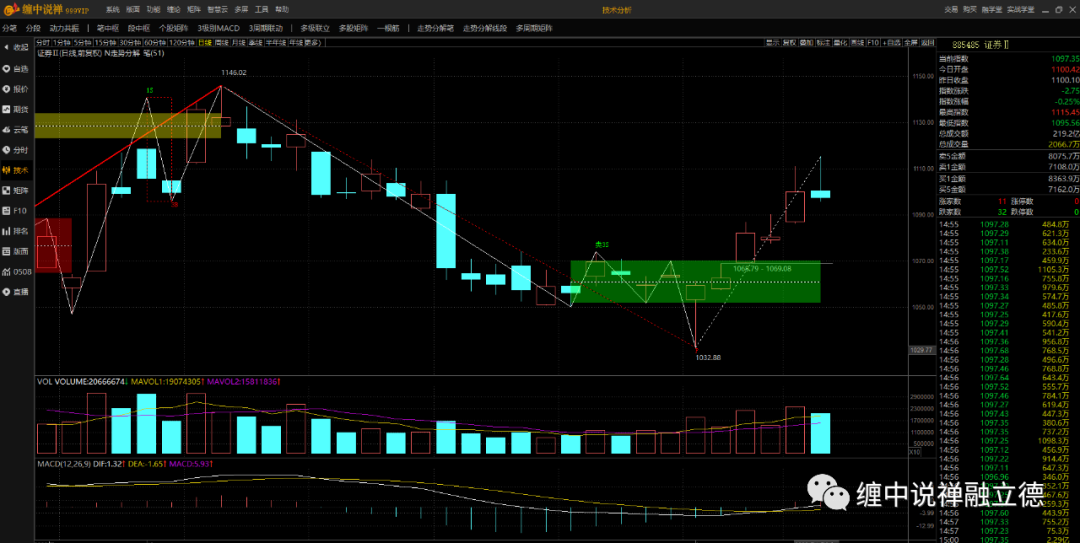The width and height of the screenshot is (1080, 543).
Task: Switch to 15分钟 period tab
Action: [x=105, y=43]
